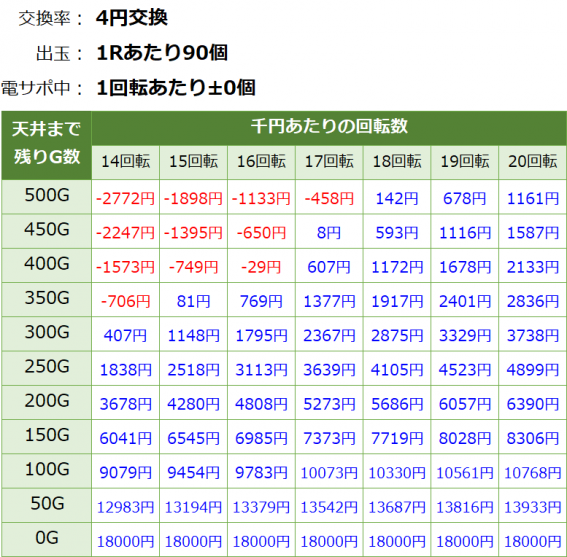This screenshot has height=557, width=567.
Task: Click the 1161円 cell
Action: (x=533, y=198)
